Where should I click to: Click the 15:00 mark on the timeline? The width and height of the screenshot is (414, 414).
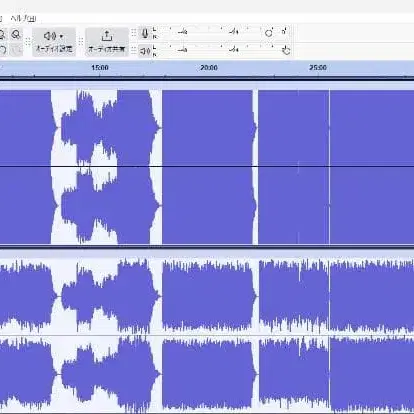100,68
